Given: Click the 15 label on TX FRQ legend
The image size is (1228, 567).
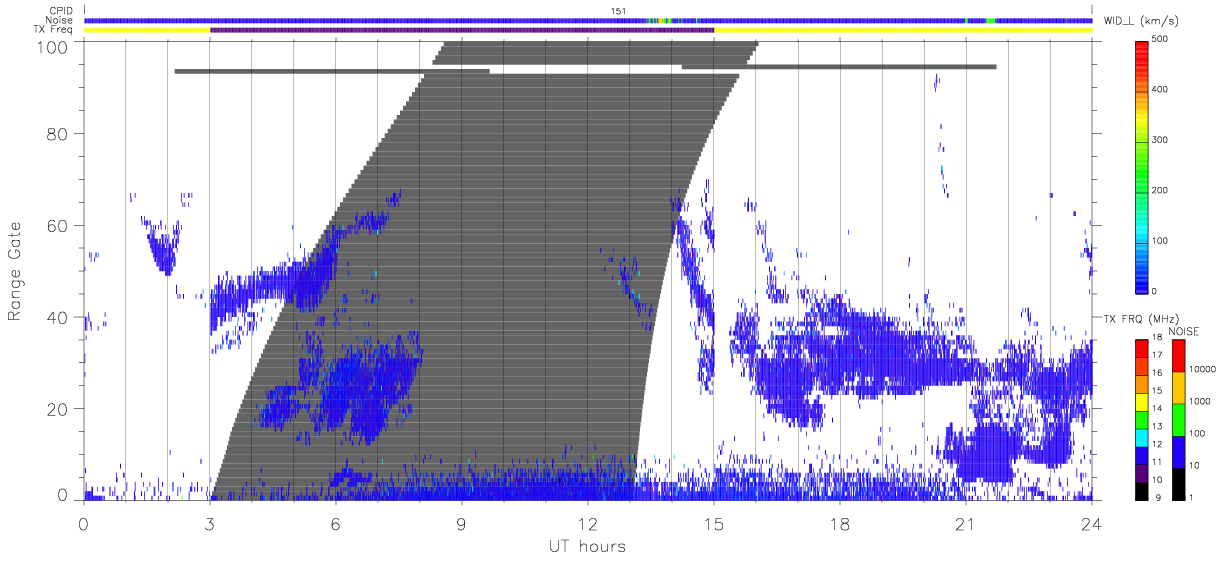Looking at the screenshot, I should 1158,390.
